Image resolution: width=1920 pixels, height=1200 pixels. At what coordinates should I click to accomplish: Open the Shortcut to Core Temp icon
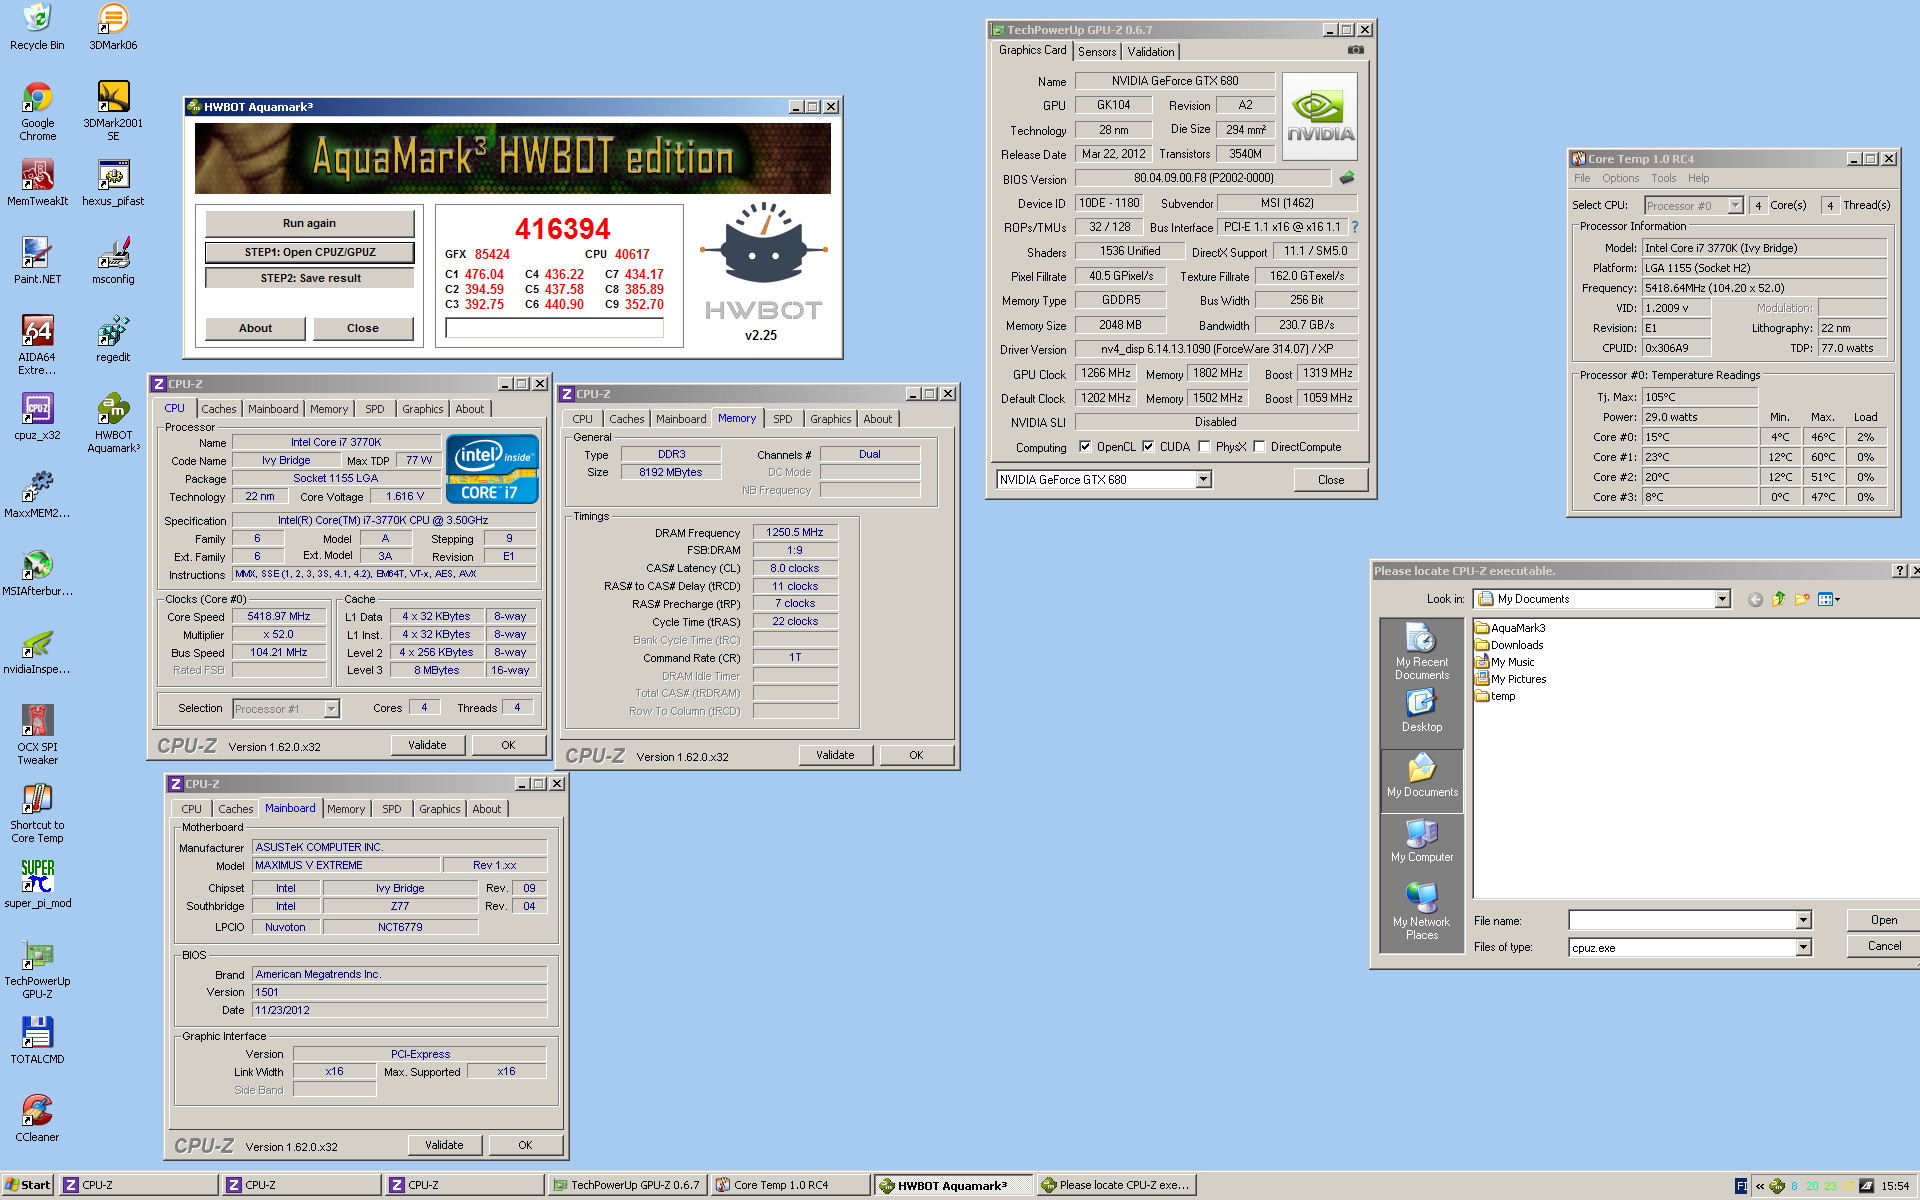(37, 813)
